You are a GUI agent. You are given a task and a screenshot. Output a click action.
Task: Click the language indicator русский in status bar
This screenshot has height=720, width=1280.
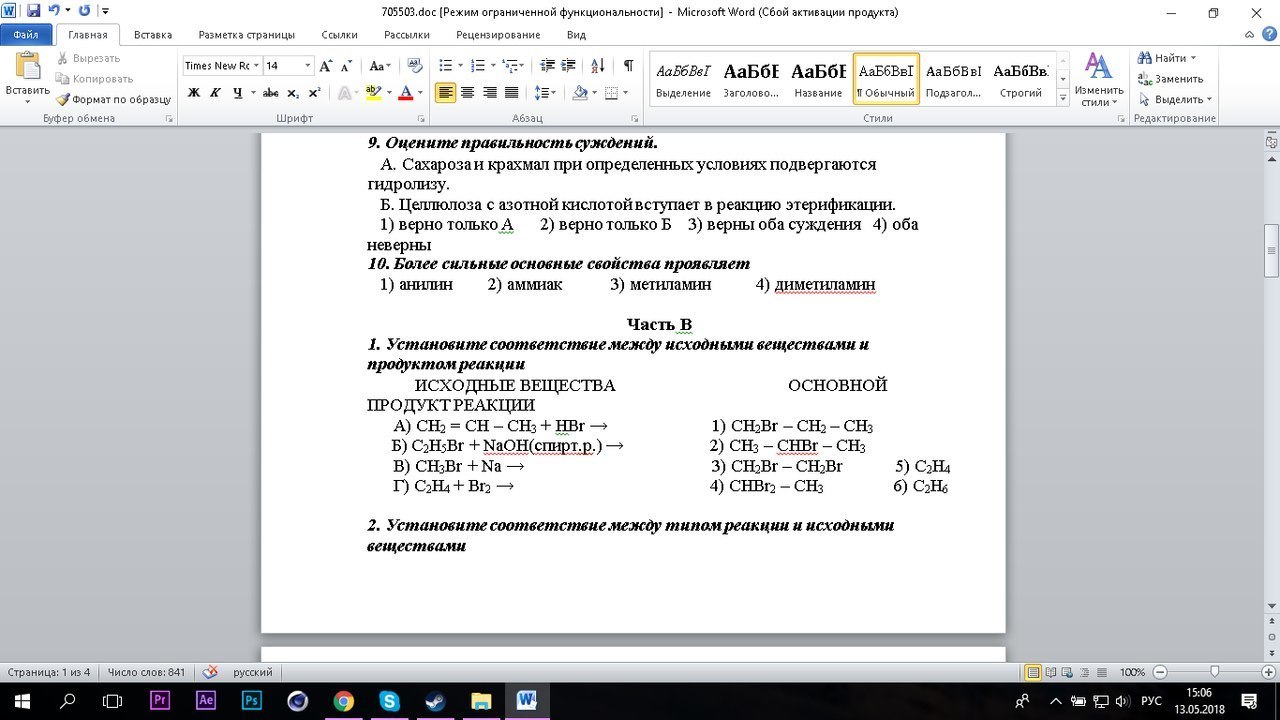point(253,673)
